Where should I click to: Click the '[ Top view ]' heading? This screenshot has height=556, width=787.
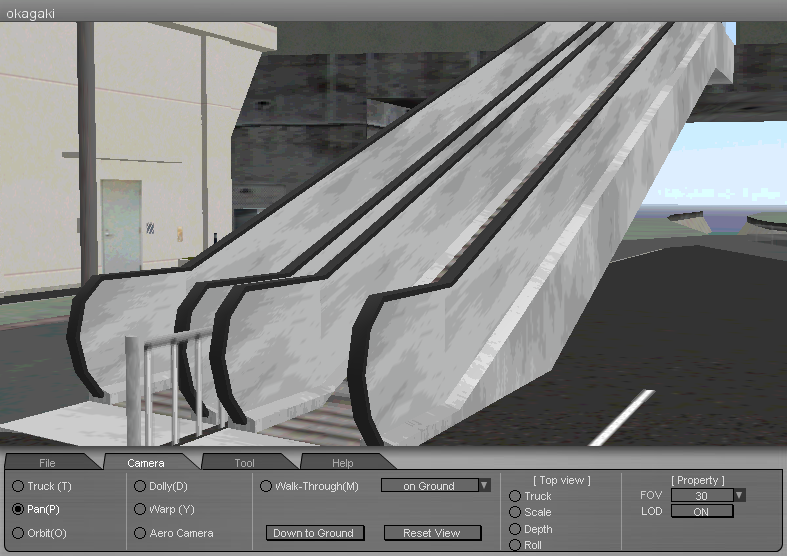coord(562,480)
